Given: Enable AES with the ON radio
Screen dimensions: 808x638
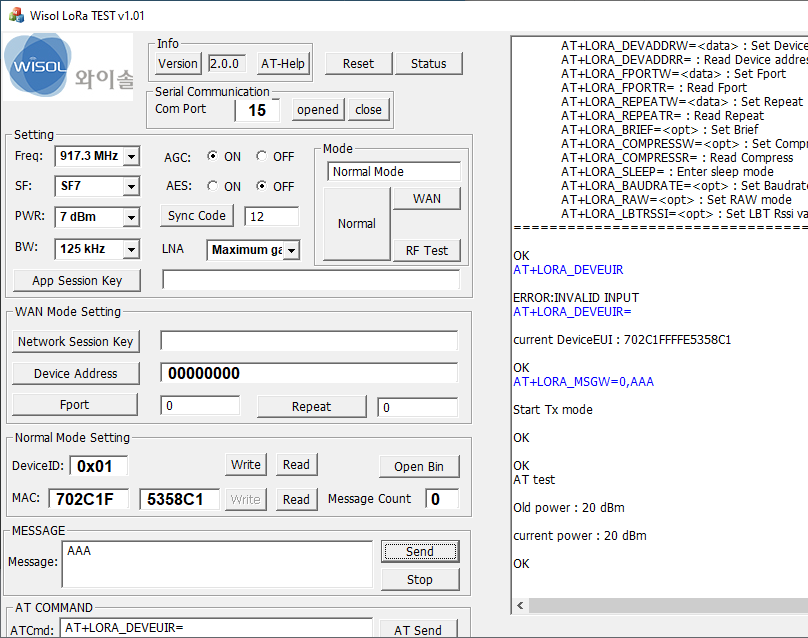Looking at the screenshot, I should point(212,186).
